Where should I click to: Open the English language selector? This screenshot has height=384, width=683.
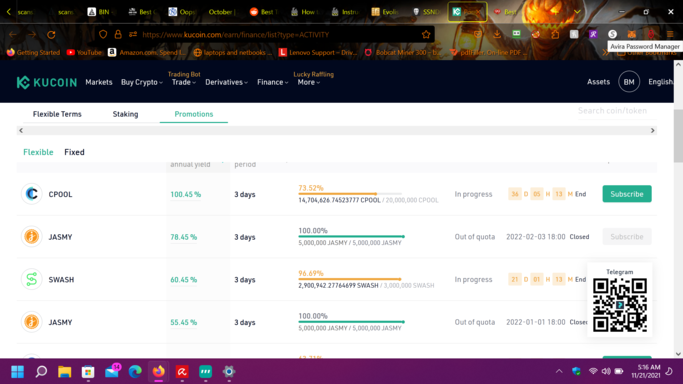tap(660, 82)
